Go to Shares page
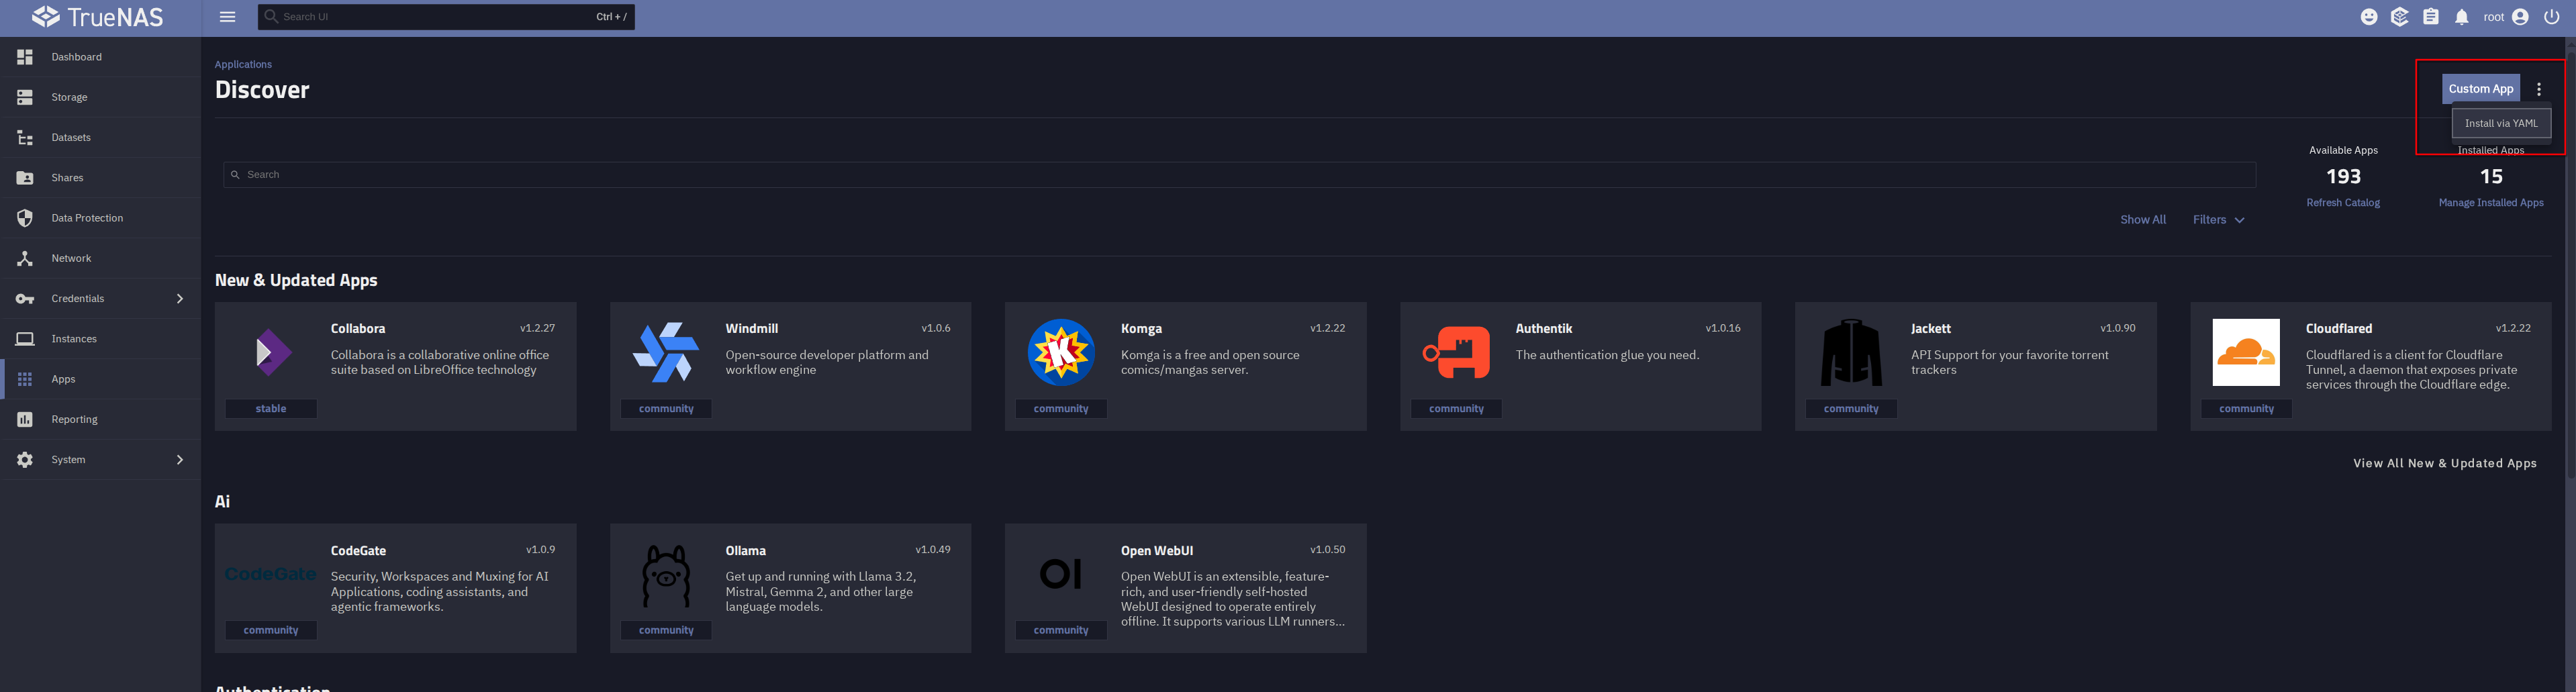 (x=100, y=178)
